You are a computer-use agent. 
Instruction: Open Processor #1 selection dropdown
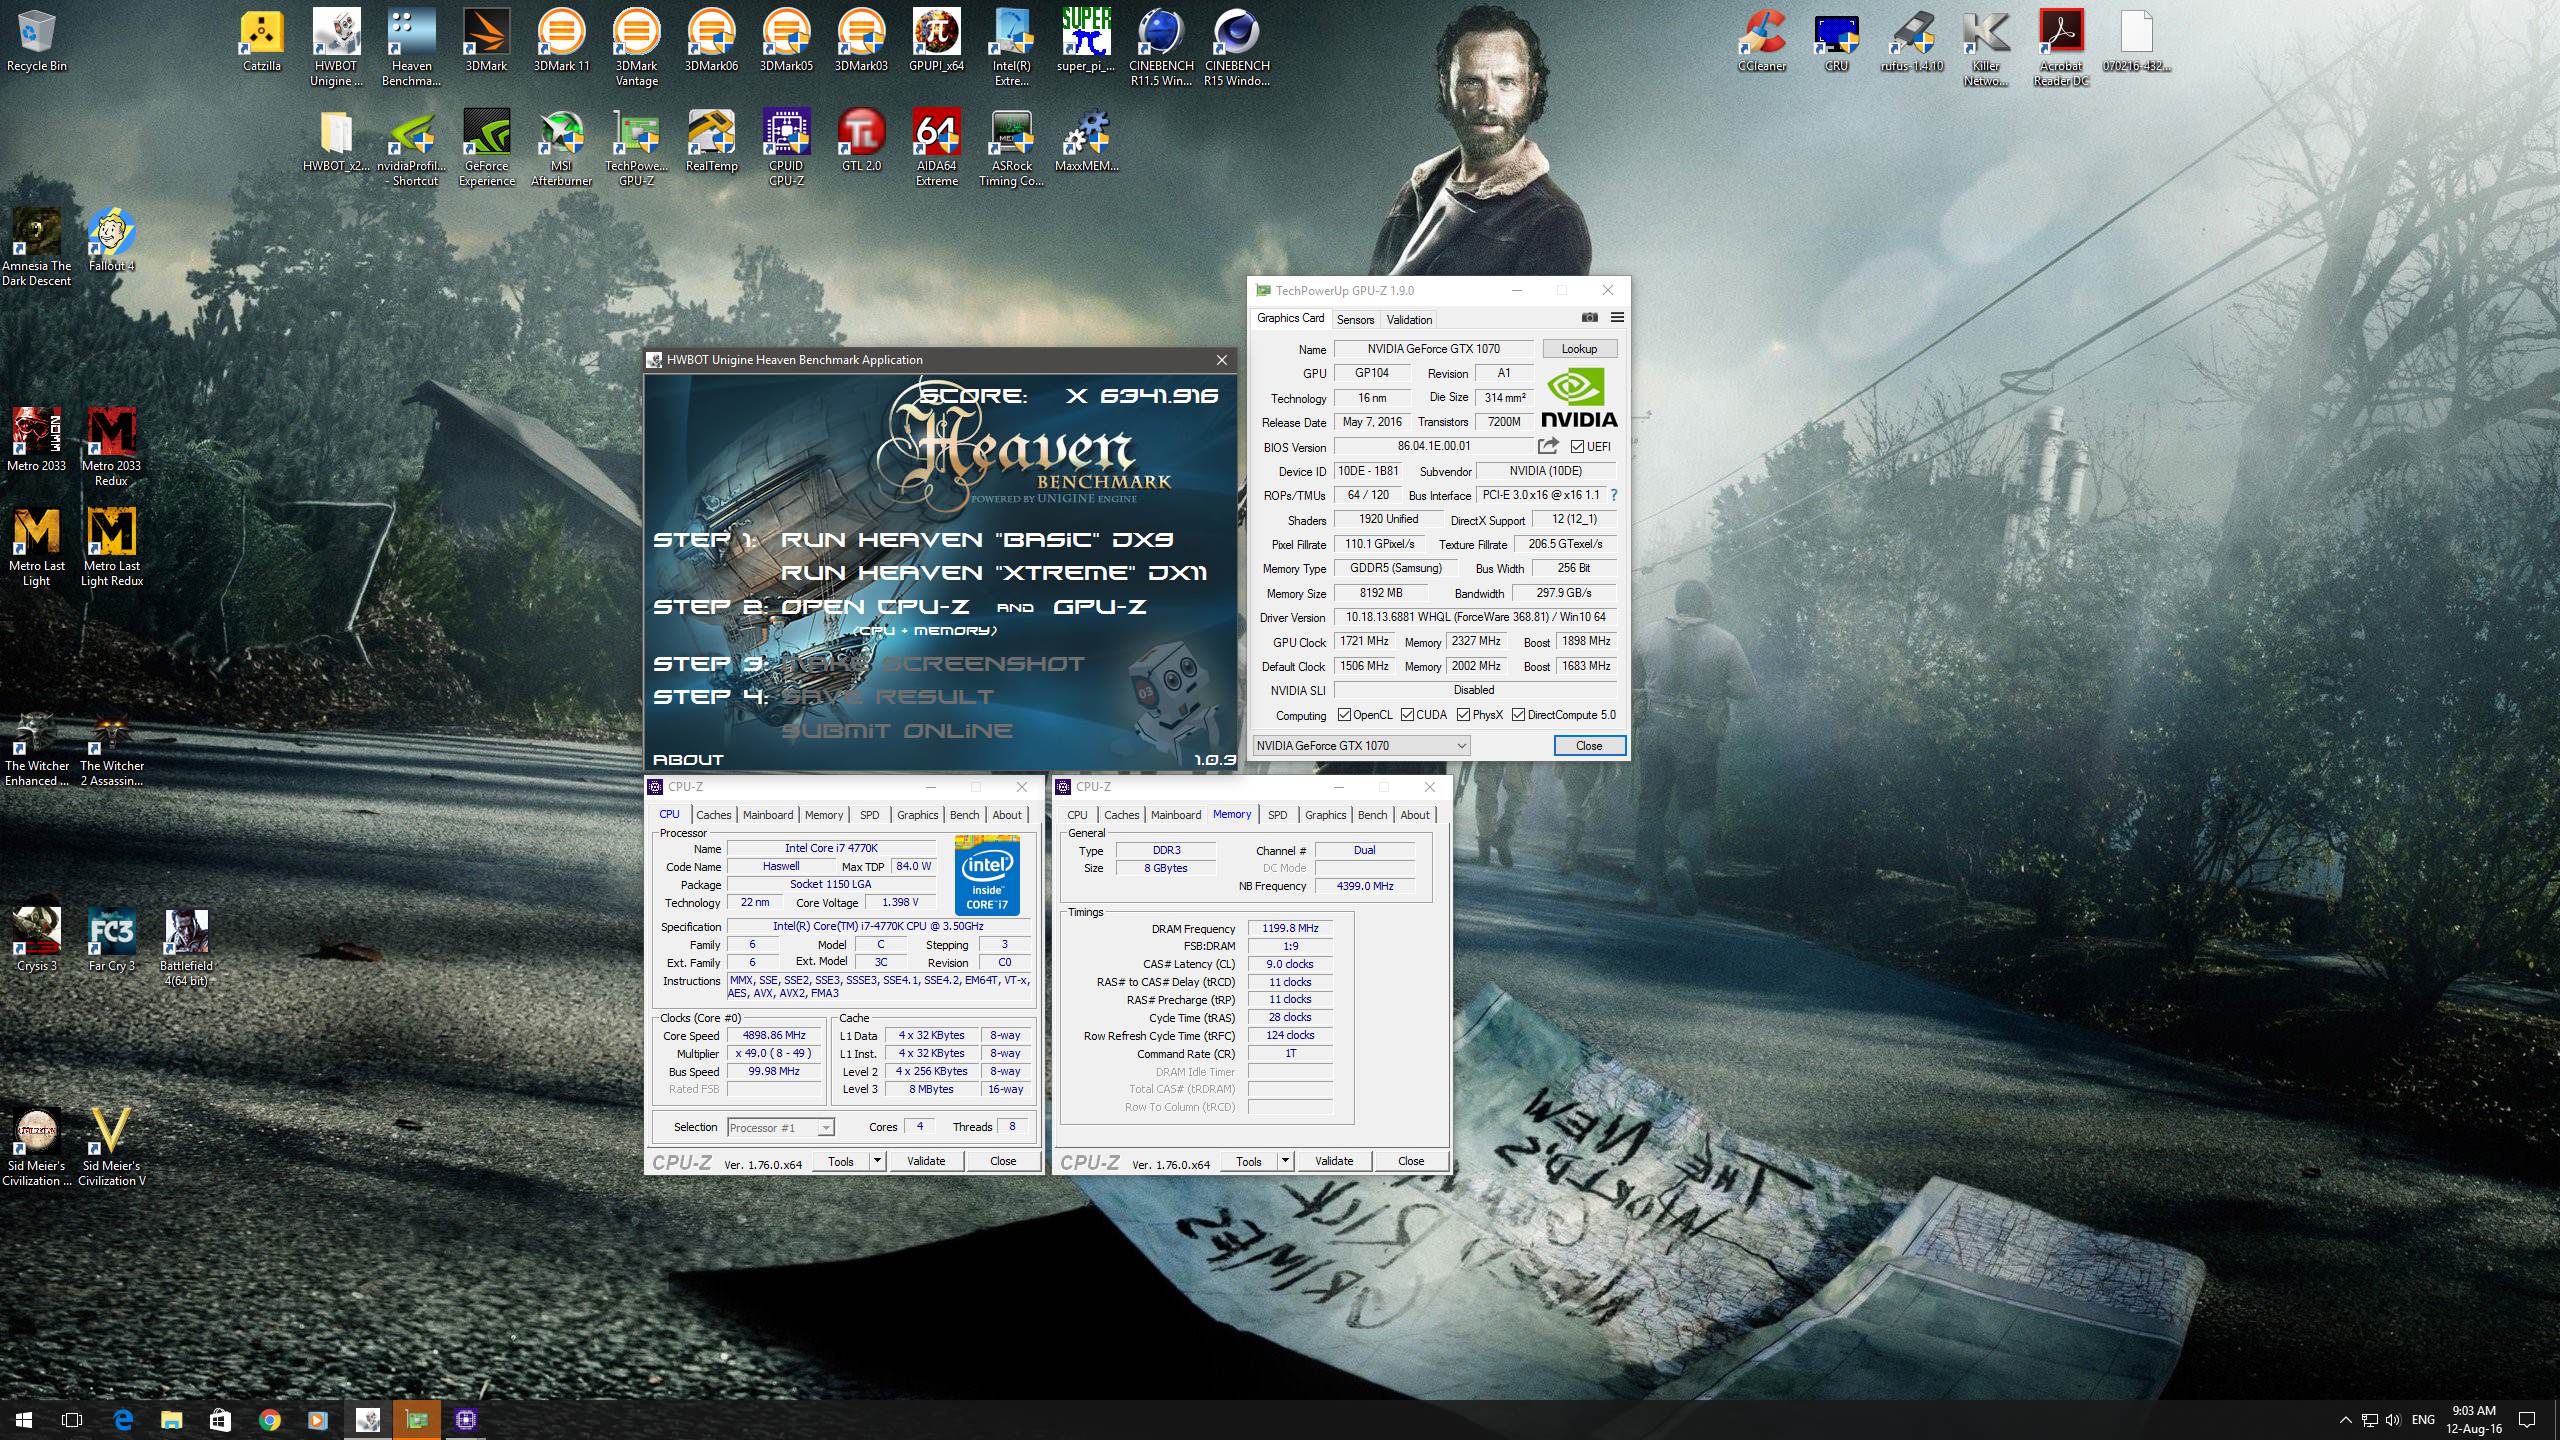pyautogui.click(x=780, y=1128)
